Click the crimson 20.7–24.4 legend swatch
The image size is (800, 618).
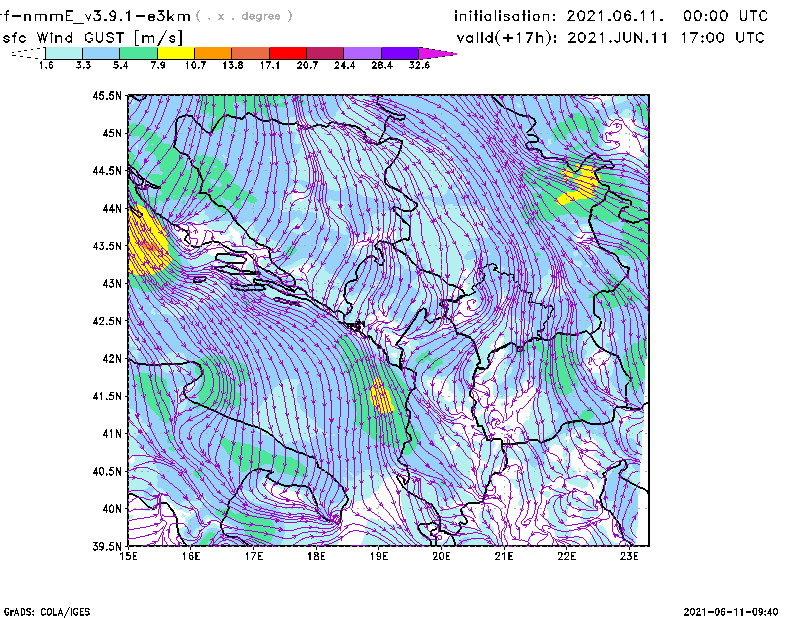tap(325, 53)
